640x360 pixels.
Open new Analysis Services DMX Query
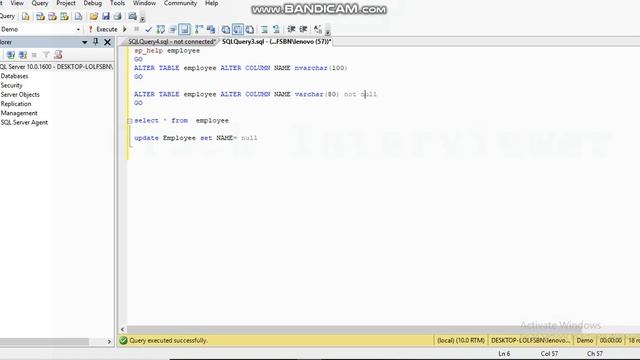pyautogui.click(x=52, y=16)
